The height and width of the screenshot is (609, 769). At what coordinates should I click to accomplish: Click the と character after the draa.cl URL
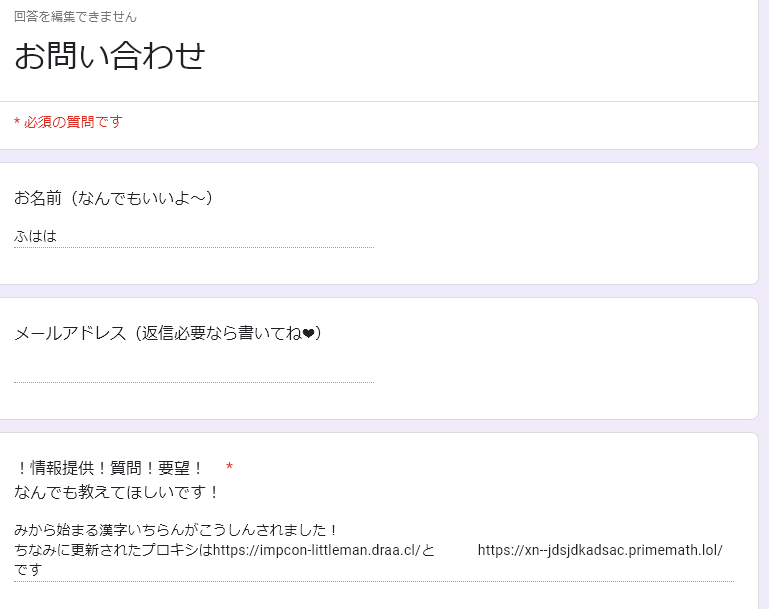428,550
